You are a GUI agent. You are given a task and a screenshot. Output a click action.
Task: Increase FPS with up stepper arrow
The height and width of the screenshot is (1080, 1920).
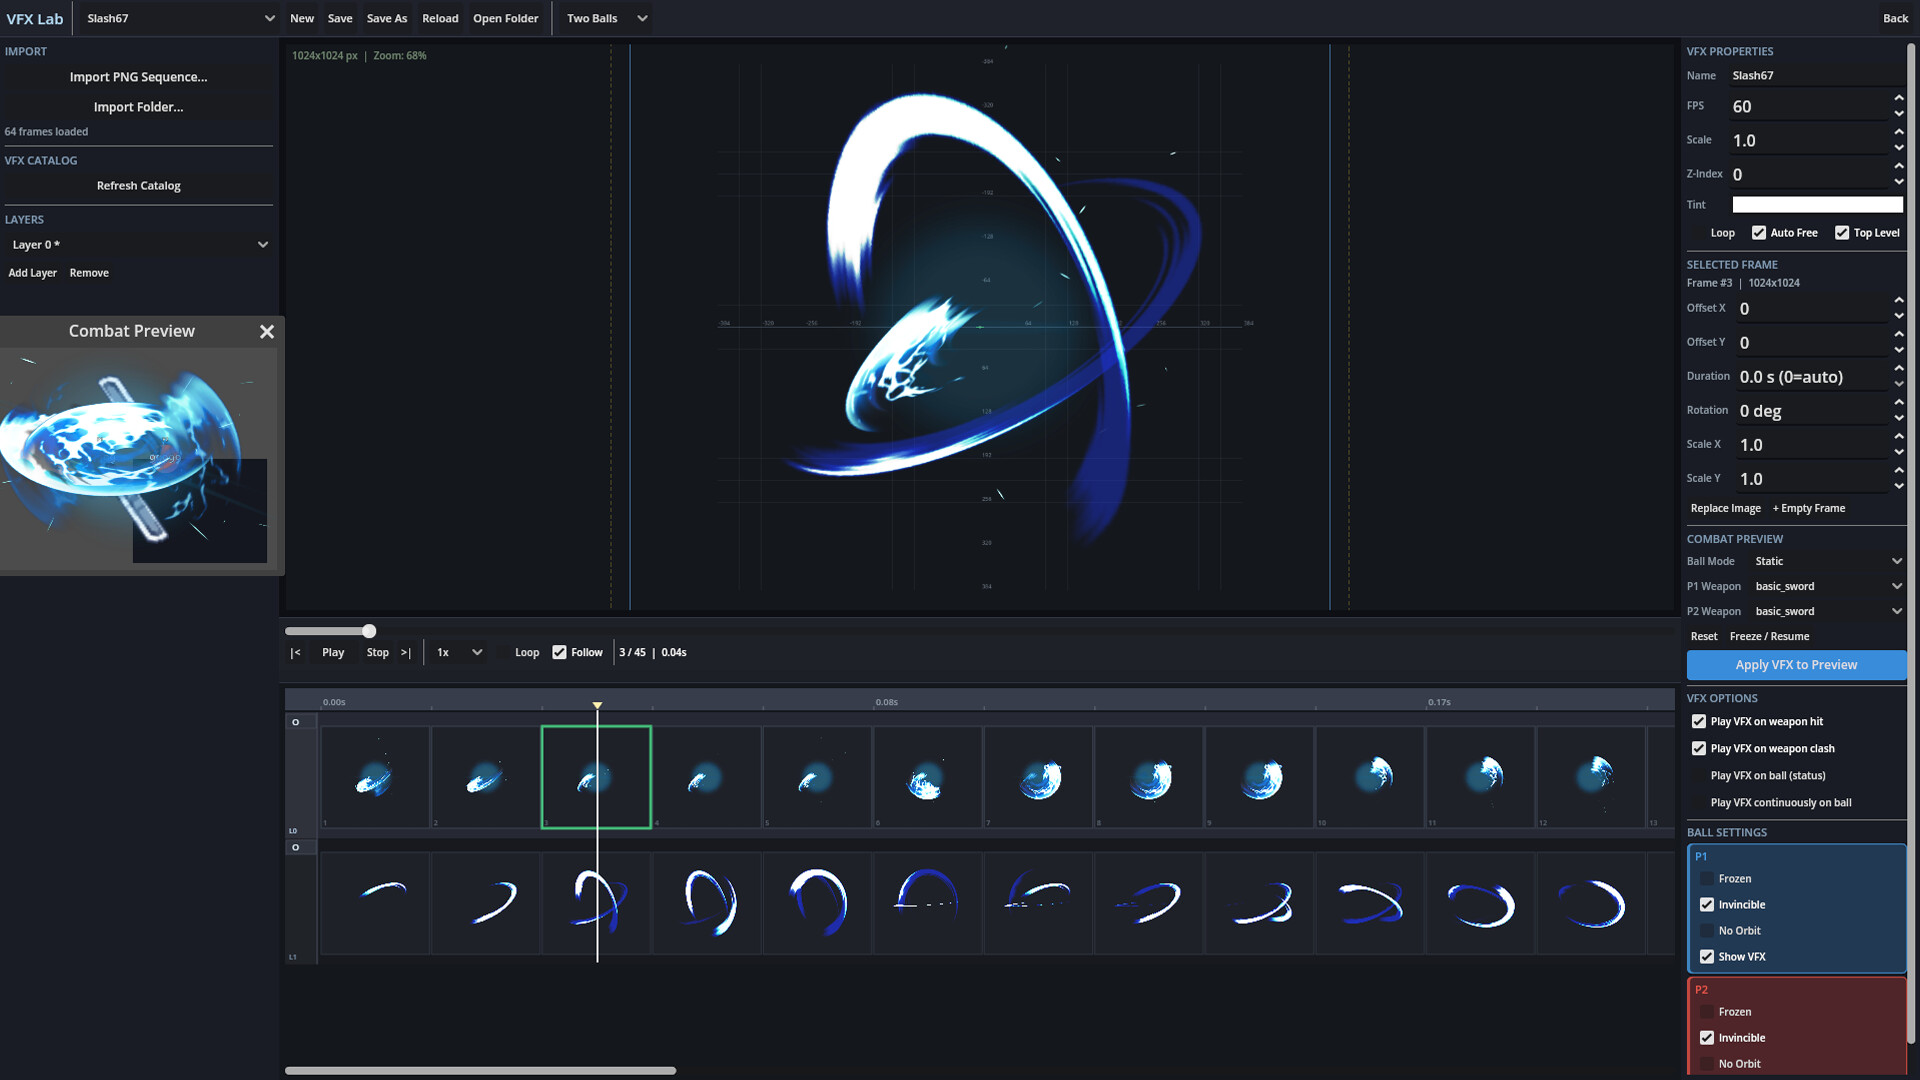pyautogui.click(x=1898, y=98)
